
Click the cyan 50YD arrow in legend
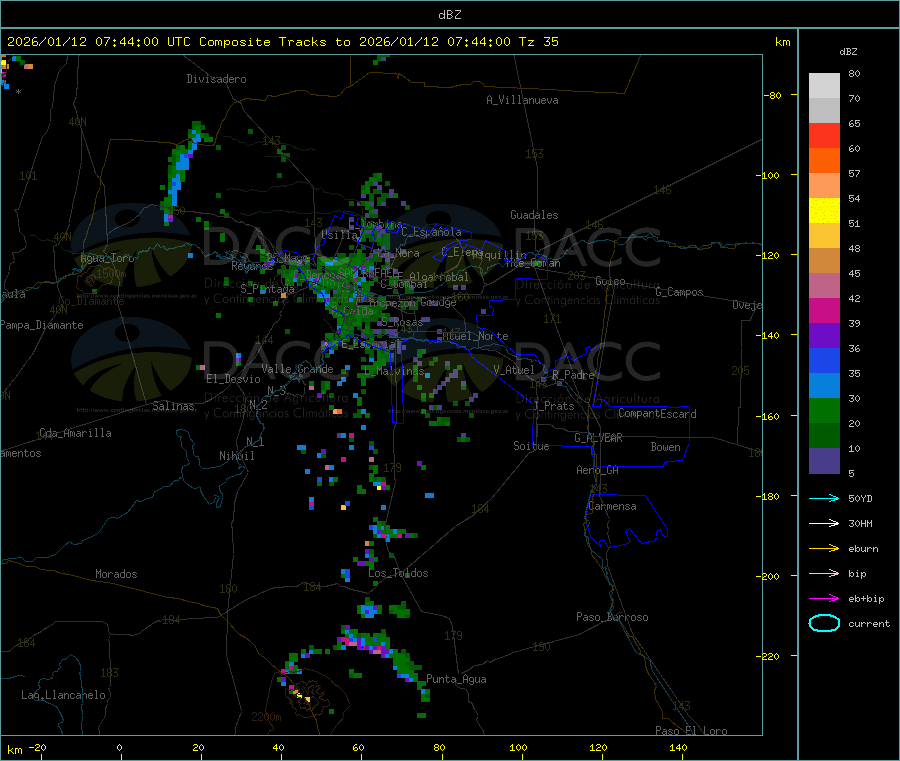tap(824, 498)
